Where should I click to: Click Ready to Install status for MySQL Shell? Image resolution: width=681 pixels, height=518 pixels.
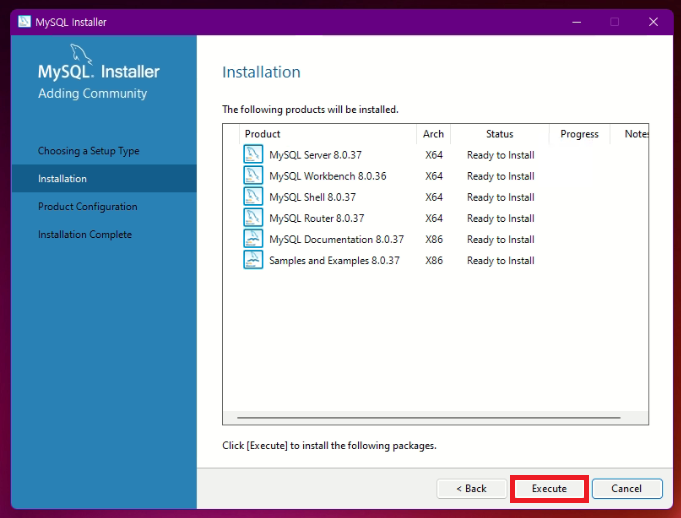point(500,197)
